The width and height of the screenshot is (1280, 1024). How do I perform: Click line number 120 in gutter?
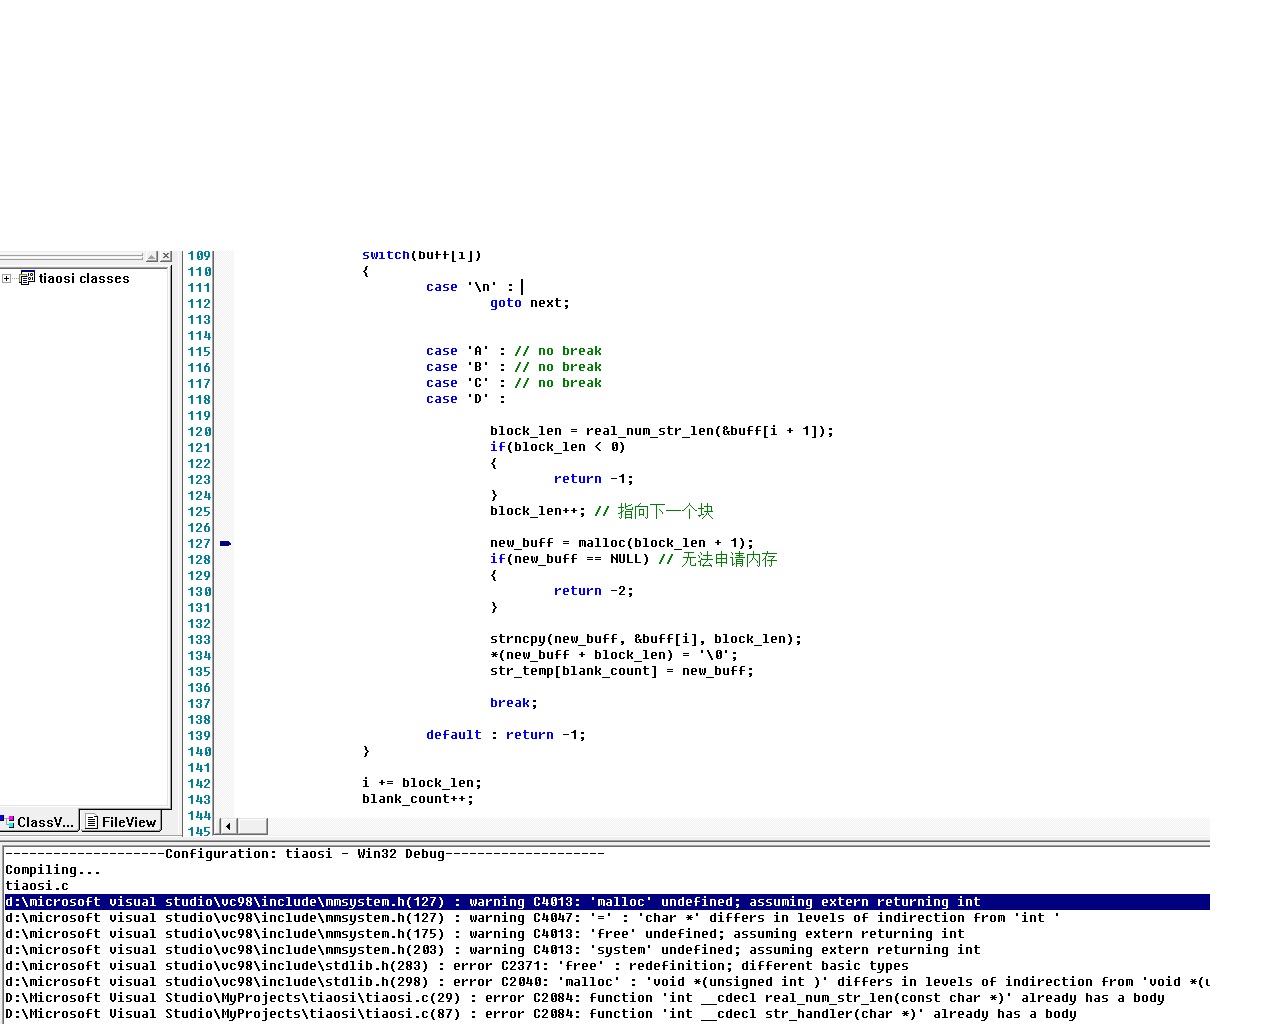pos(199,431)
